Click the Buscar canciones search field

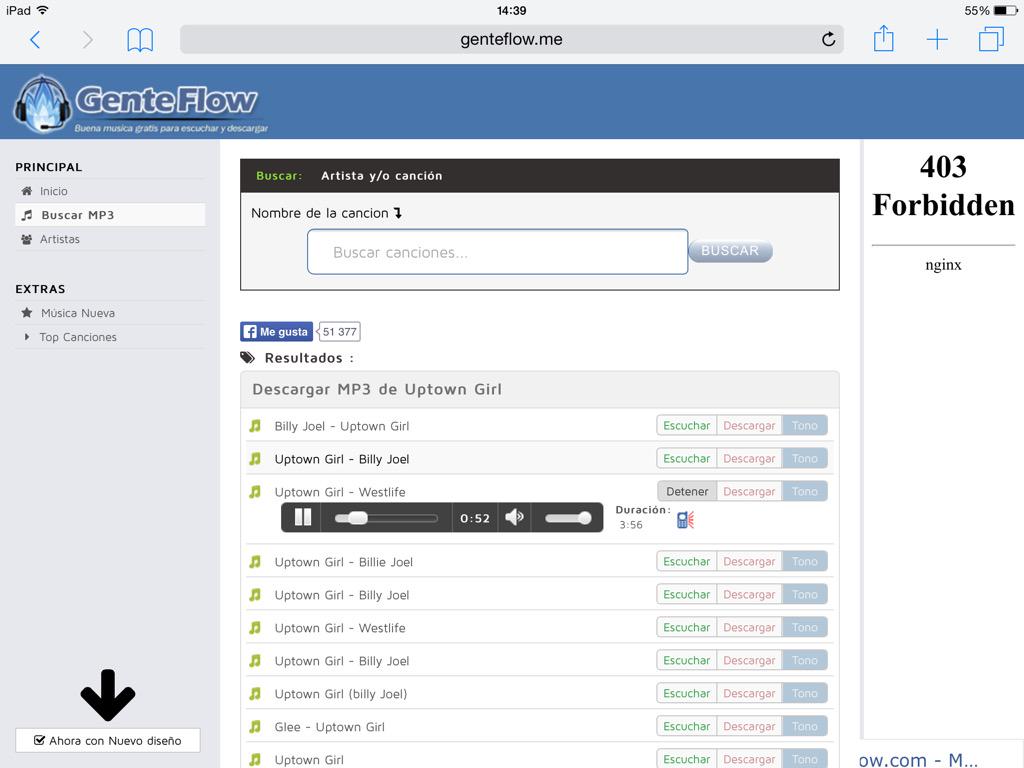[x=497, y=251]
